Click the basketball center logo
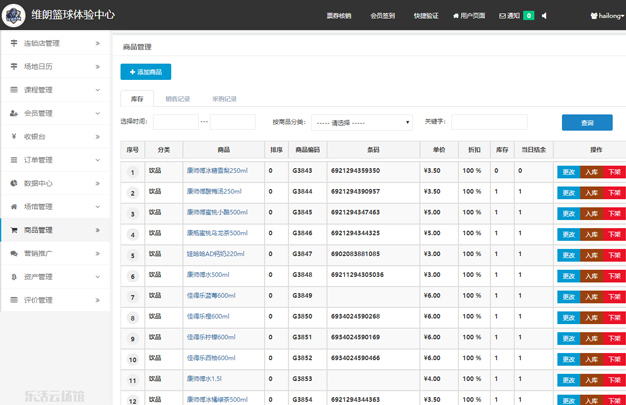The image size is (626, 405). [x=14, y=16]
